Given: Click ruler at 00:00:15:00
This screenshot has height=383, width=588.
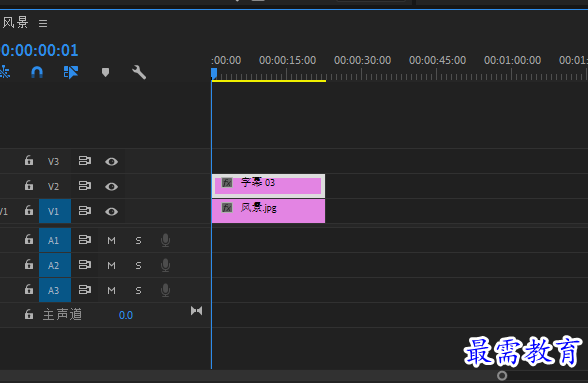Looking at the screenshot, I should (287, 60).
